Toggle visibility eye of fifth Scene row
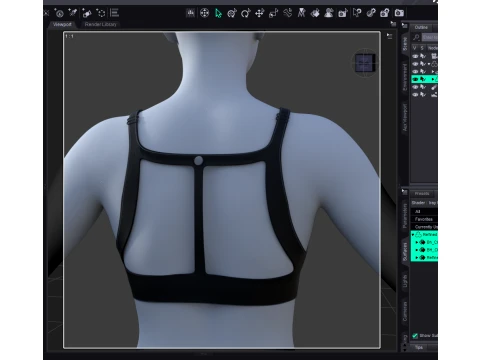 415,87
